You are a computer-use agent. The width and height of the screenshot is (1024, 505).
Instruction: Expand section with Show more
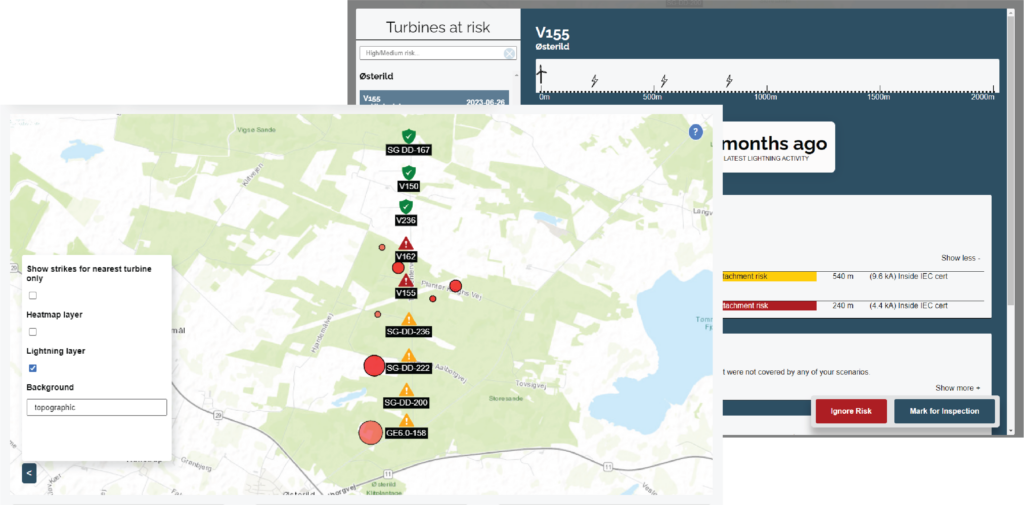pyautogui.click(x=957, y=388)
